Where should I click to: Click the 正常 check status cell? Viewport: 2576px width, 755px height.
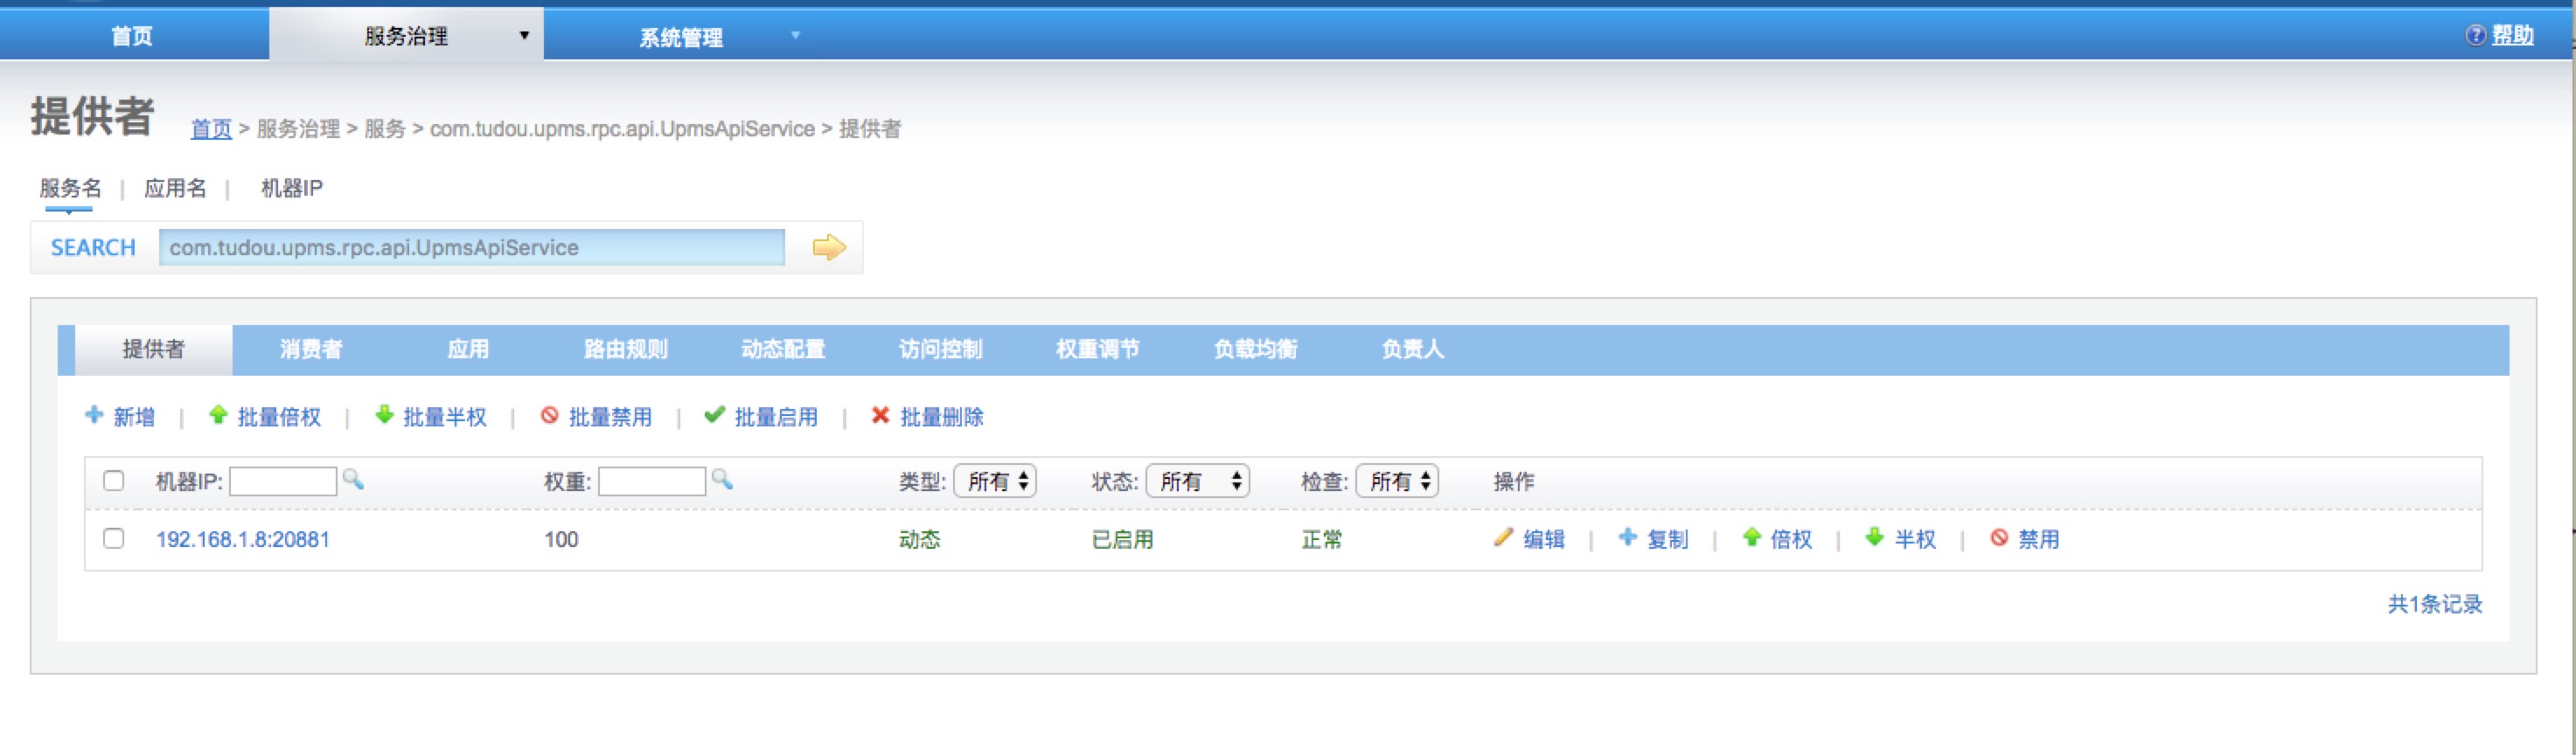pos(1322,539)
